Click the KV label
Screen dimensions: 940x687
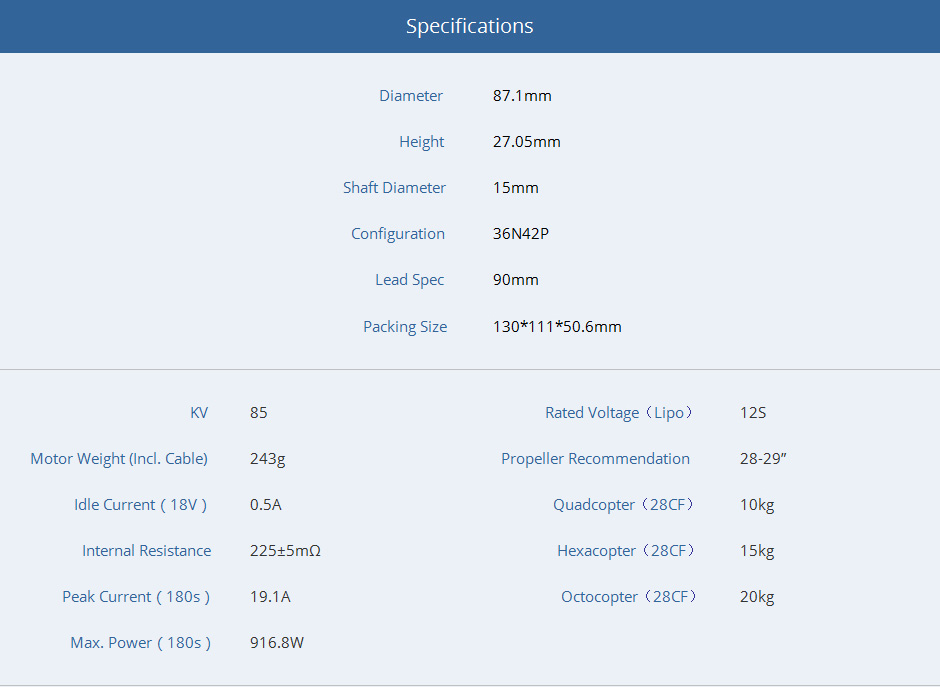tap(199, 413)
